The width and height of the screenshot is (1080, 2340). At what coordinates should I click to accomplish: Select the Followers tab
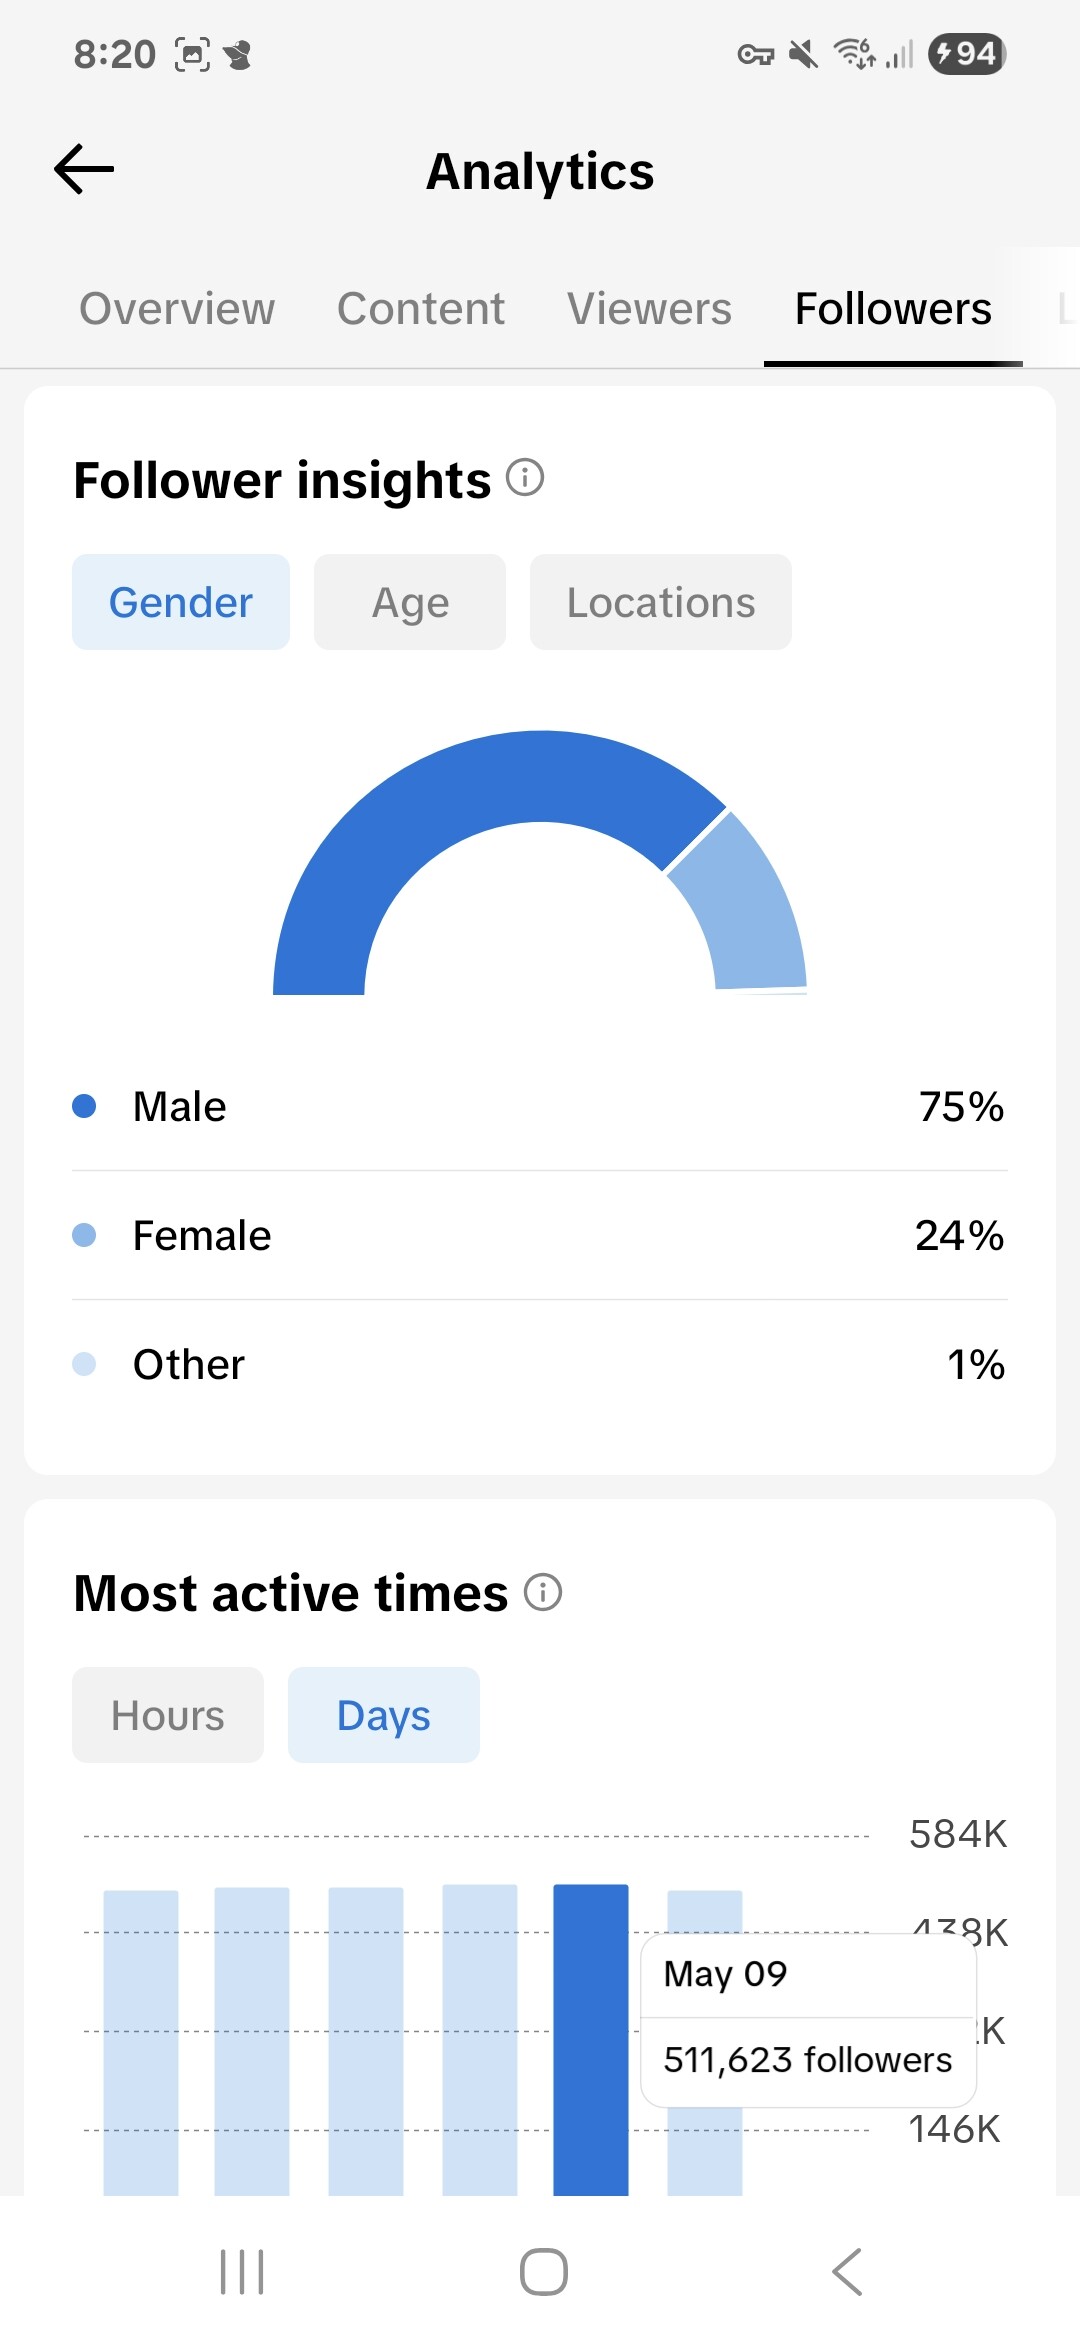pyautogui.click(x=893, y=309)
